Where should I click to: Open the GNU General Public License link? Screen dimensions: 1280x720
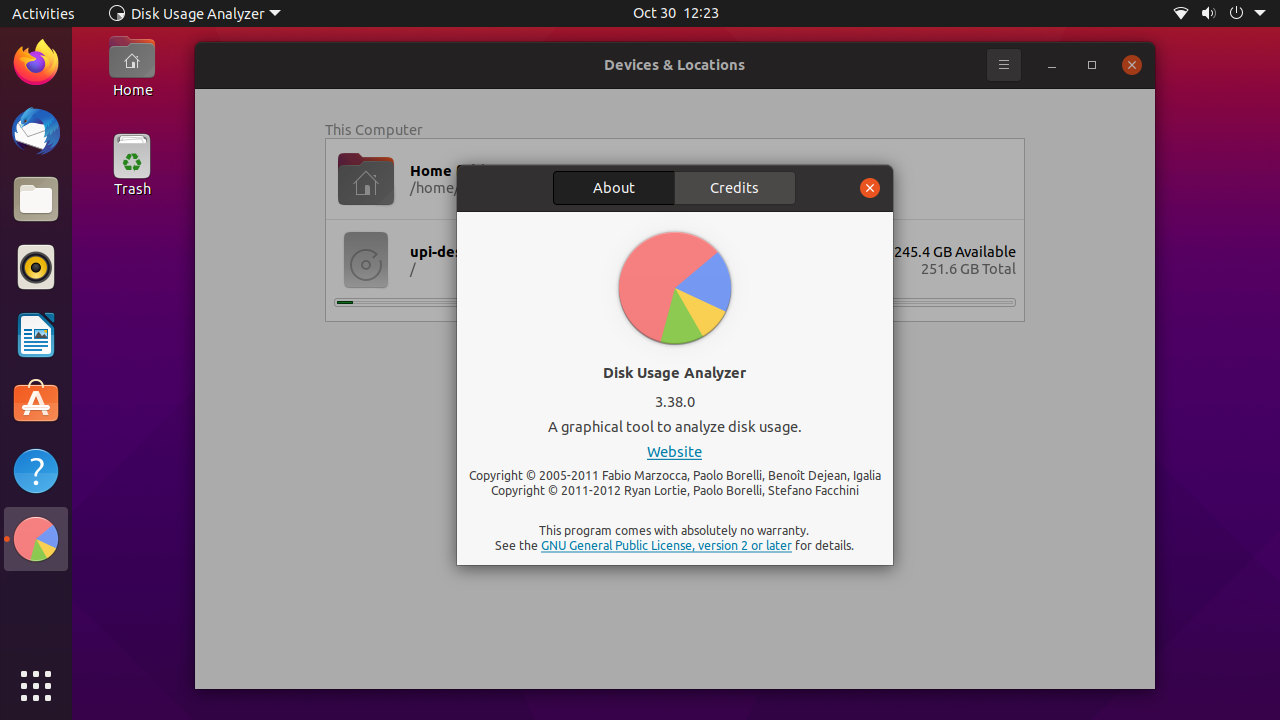tap(666, 545)
